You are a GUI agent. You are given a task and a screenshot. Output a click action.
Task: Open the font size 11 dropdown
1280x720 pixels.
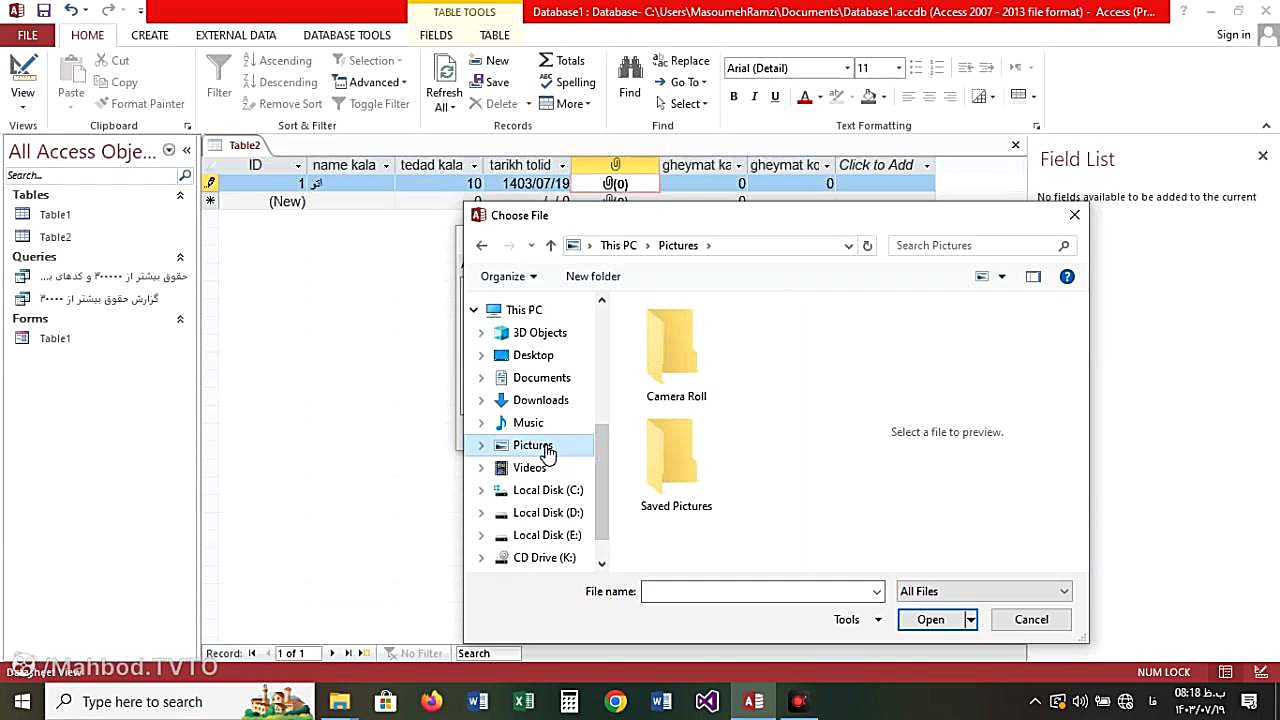pos(898,68)
